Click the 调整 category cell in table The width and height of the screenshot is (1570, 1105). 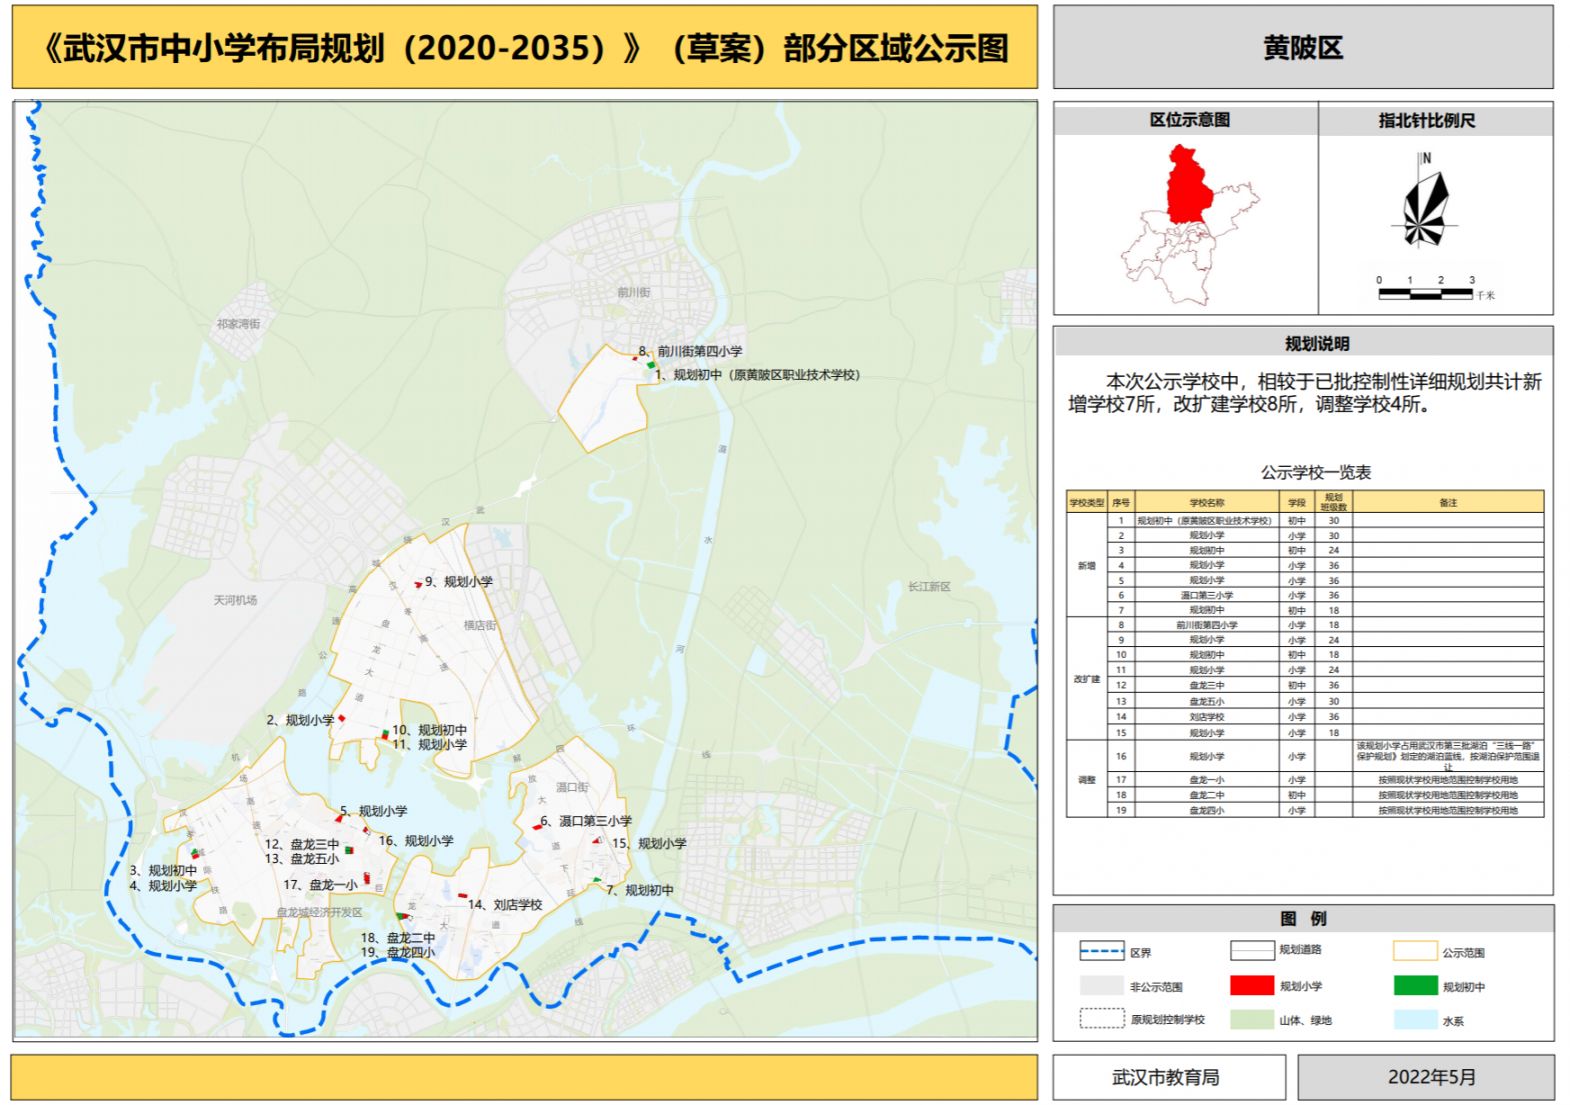click(x=1087, y=779)
